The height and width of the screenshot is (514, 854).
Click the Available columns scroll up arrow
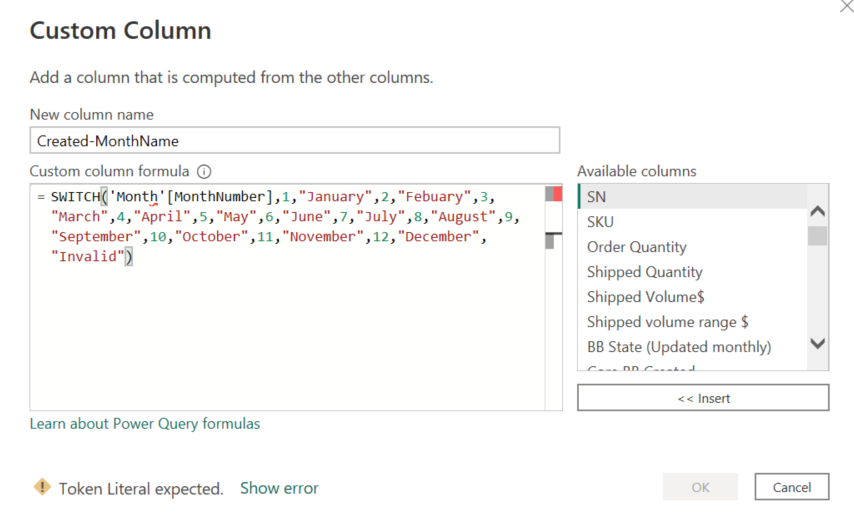818,211
